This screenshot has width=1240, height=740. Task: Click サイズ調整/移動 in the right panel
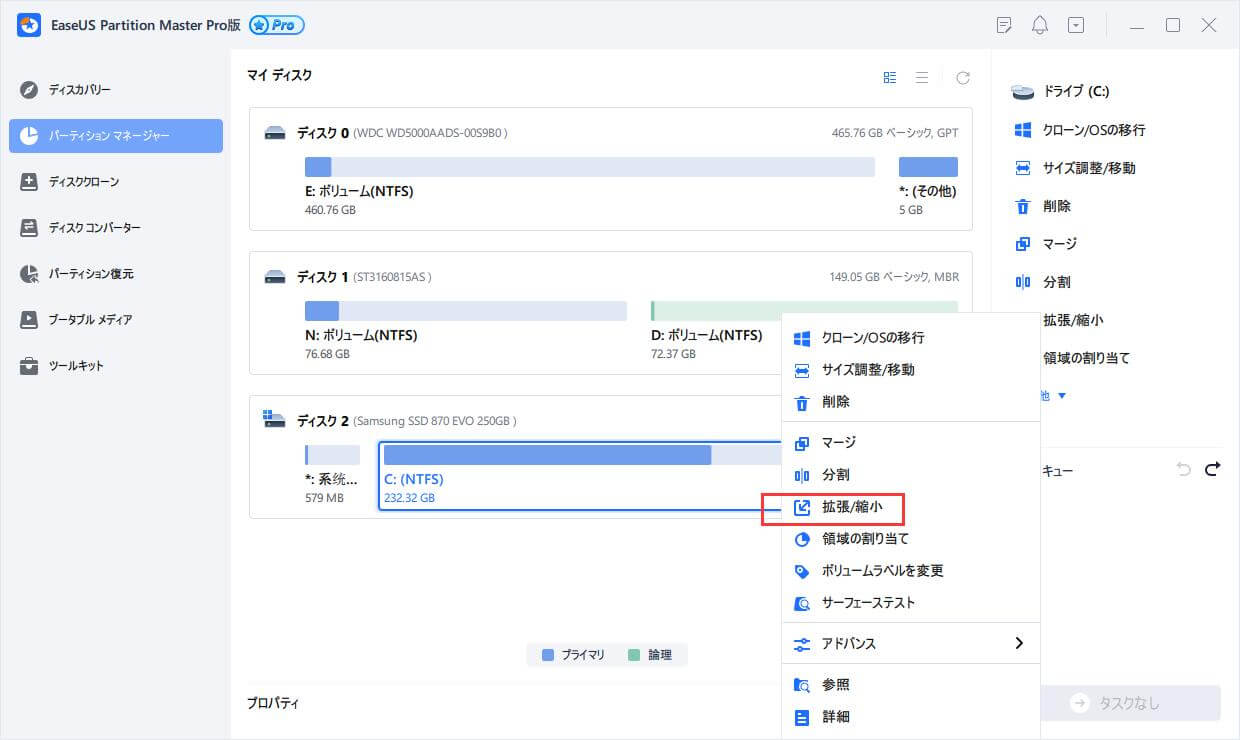[x=1088, y=168]
